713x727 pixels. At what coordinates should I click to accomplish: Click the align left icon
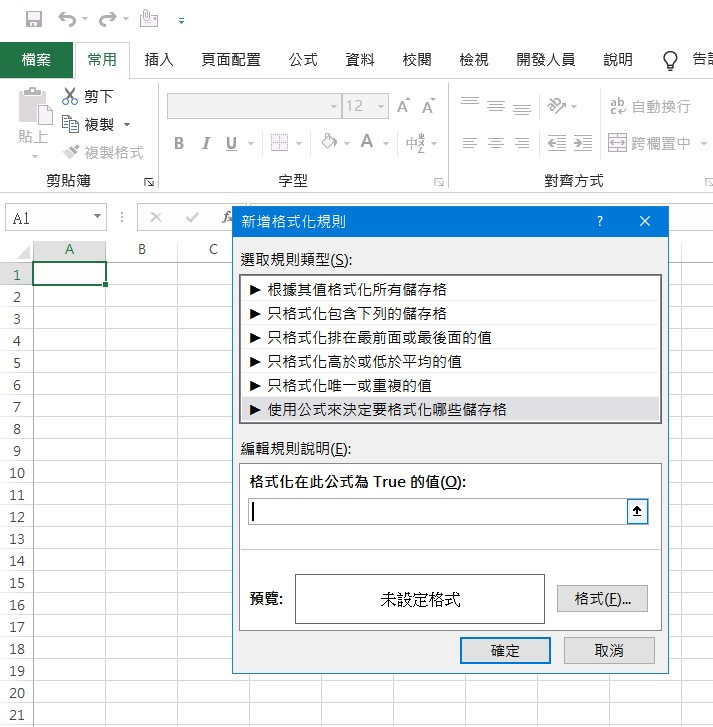tap(470, 143)
